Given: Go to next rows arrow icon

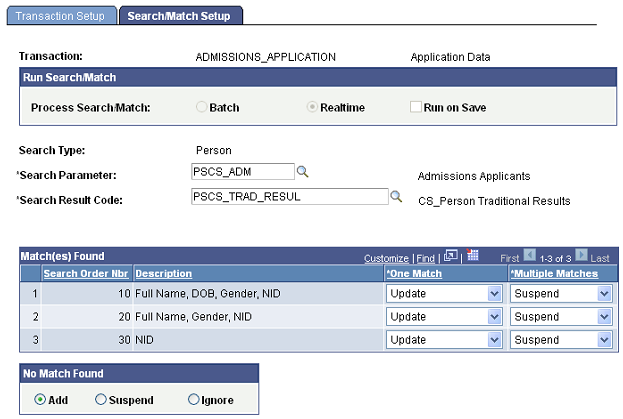Looking at the screenshot, I should click(579, 256).
